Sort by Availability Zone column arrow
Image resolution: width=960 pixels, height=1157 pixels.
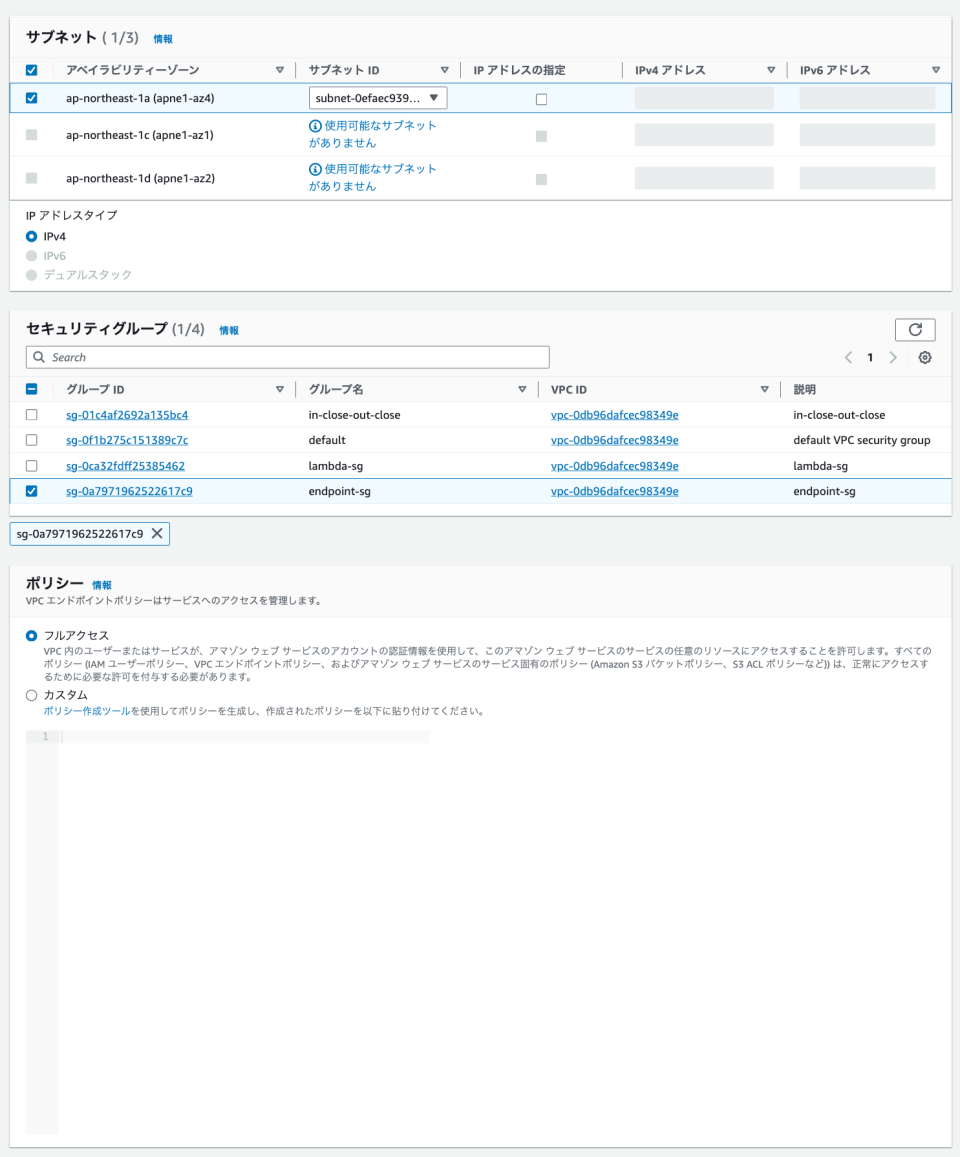point(279,70)
